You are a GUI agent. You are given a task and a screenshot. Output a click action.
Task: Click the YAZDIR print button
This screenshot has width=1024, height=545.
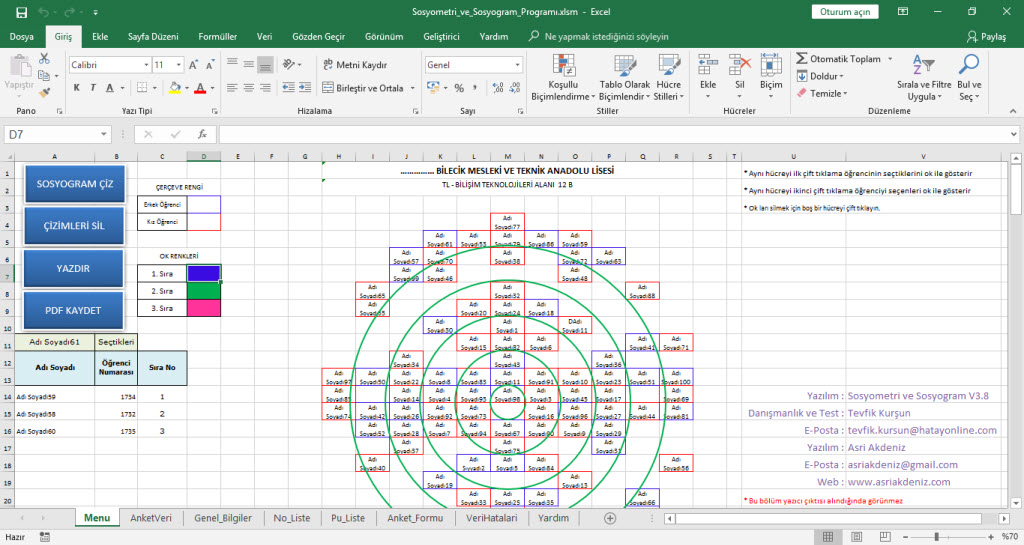(73, 268)
